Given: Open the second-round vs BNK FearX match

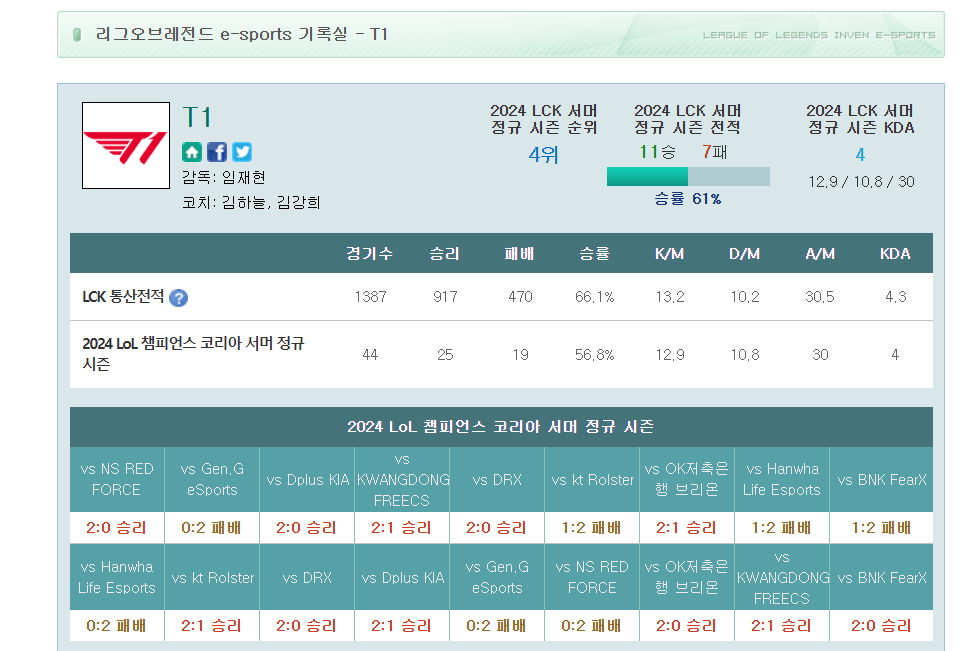Looking at the screenshot, I should [882, 577].
